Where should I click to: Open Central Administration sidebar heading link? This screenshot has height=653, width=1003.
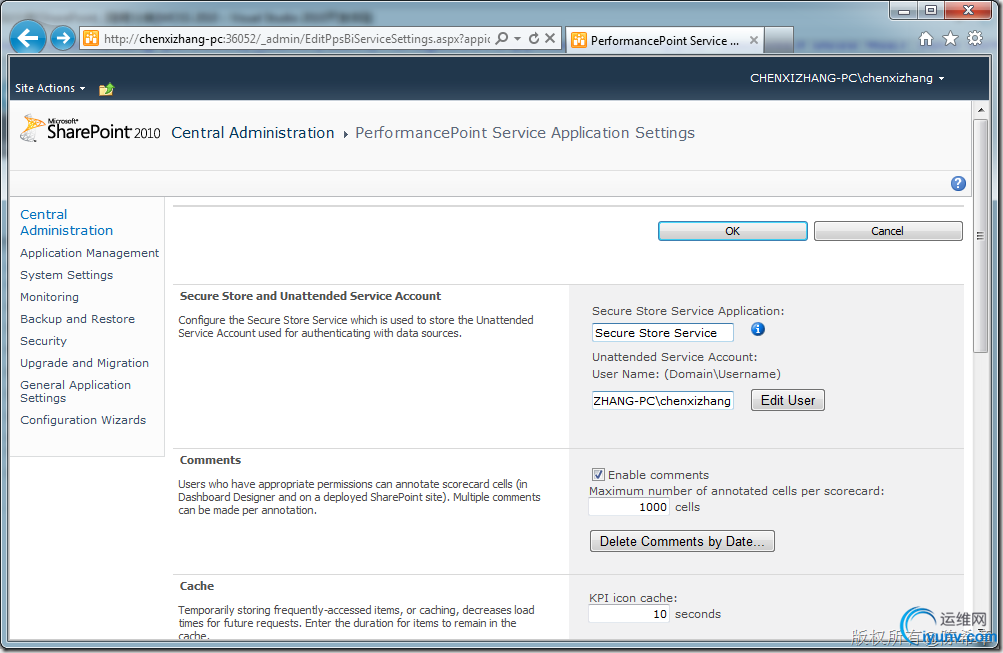(67, 223)
